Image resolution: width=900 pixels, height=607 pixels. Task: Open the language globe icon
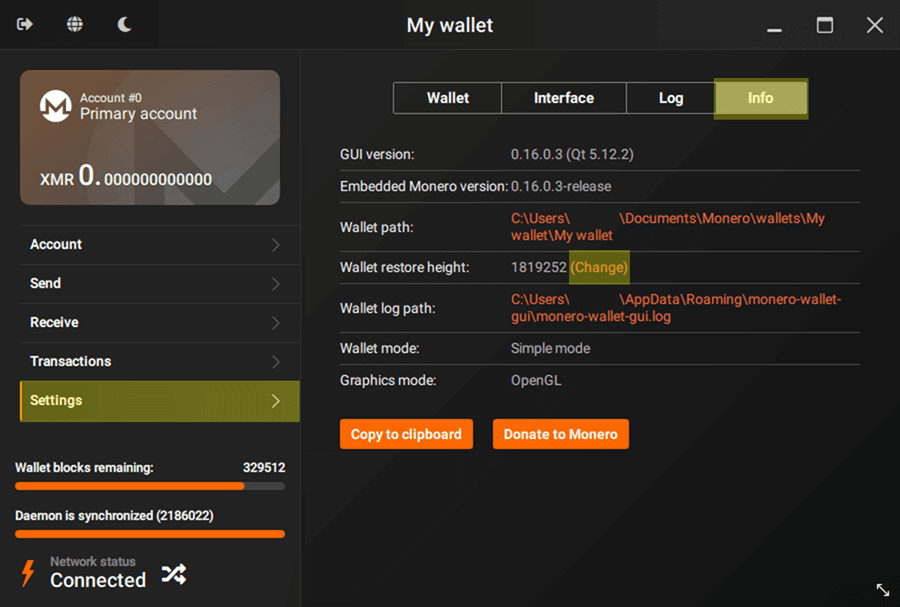tap(75, 25)
